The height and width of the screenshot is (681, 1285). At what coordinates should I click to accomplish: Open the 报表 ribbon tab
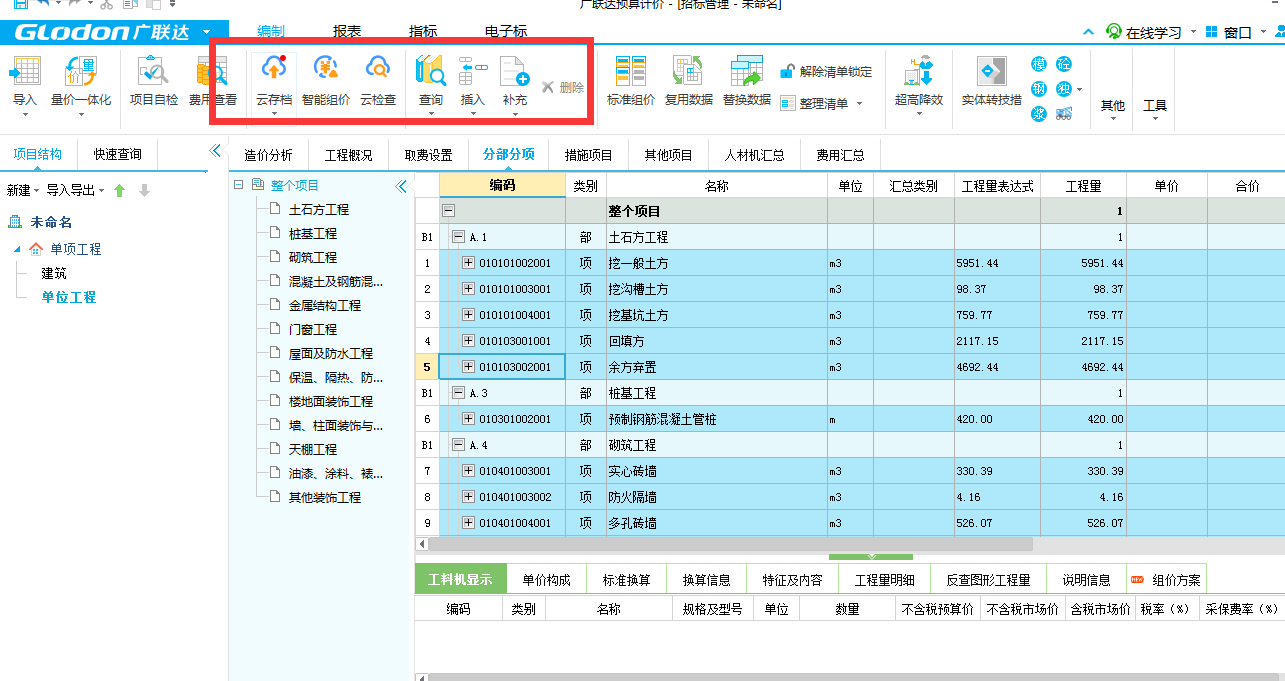[347, 32]
